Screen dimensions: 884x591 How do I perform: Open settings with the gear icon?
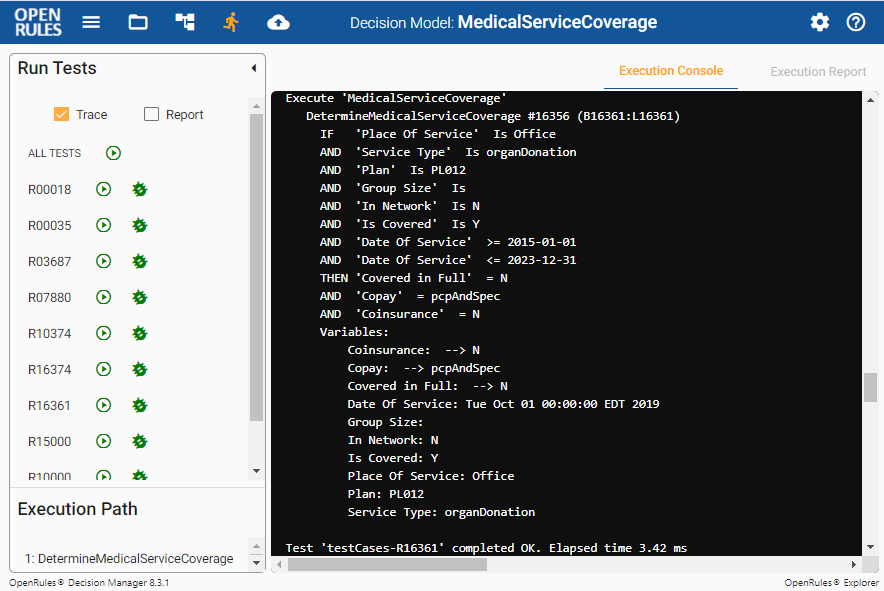(820, 22)
